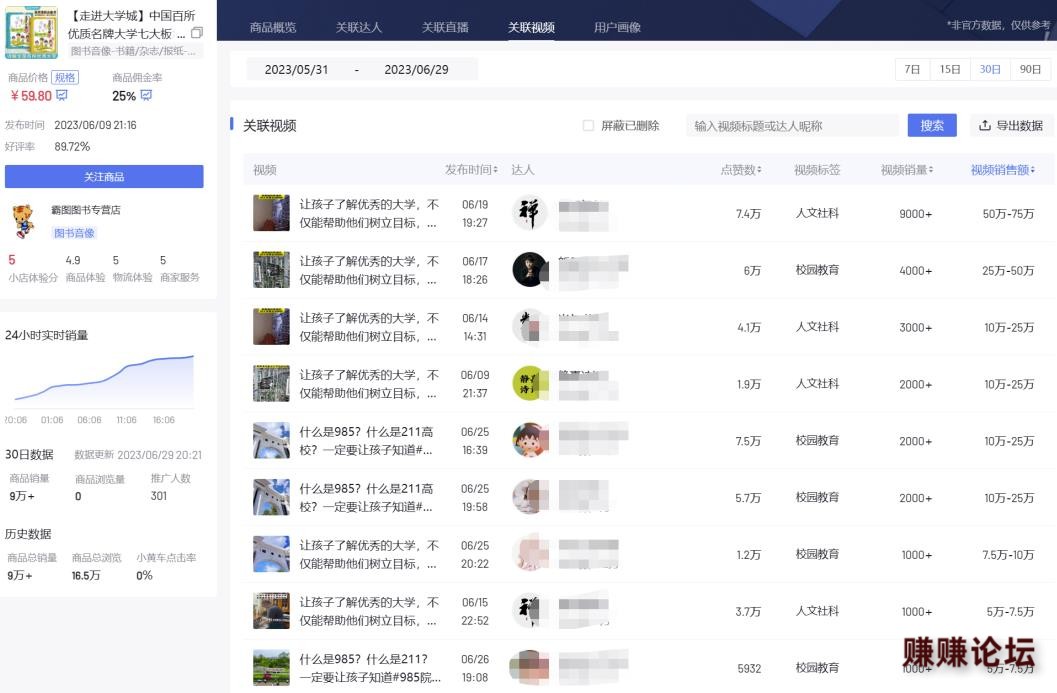Open creator avatar for 06/25 19:58 video
Image resolution: width=1057 pixels, height=693 pixels.
[529, 498]
